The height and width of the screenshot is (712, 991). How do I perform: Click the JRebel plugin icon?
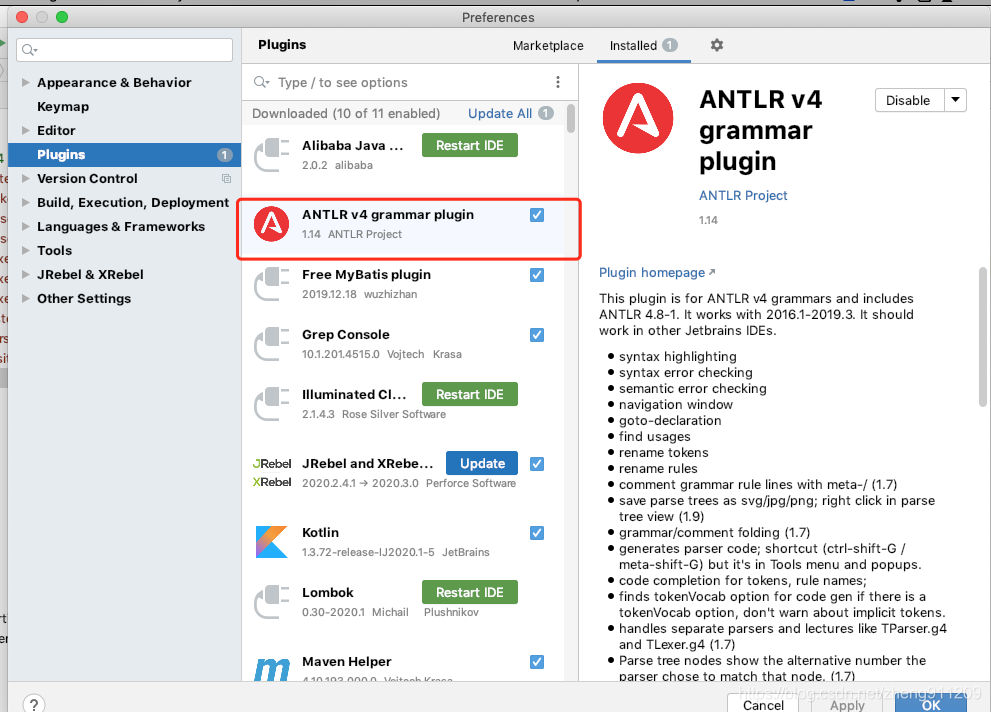pyautogui.click(x=271, y=472)
